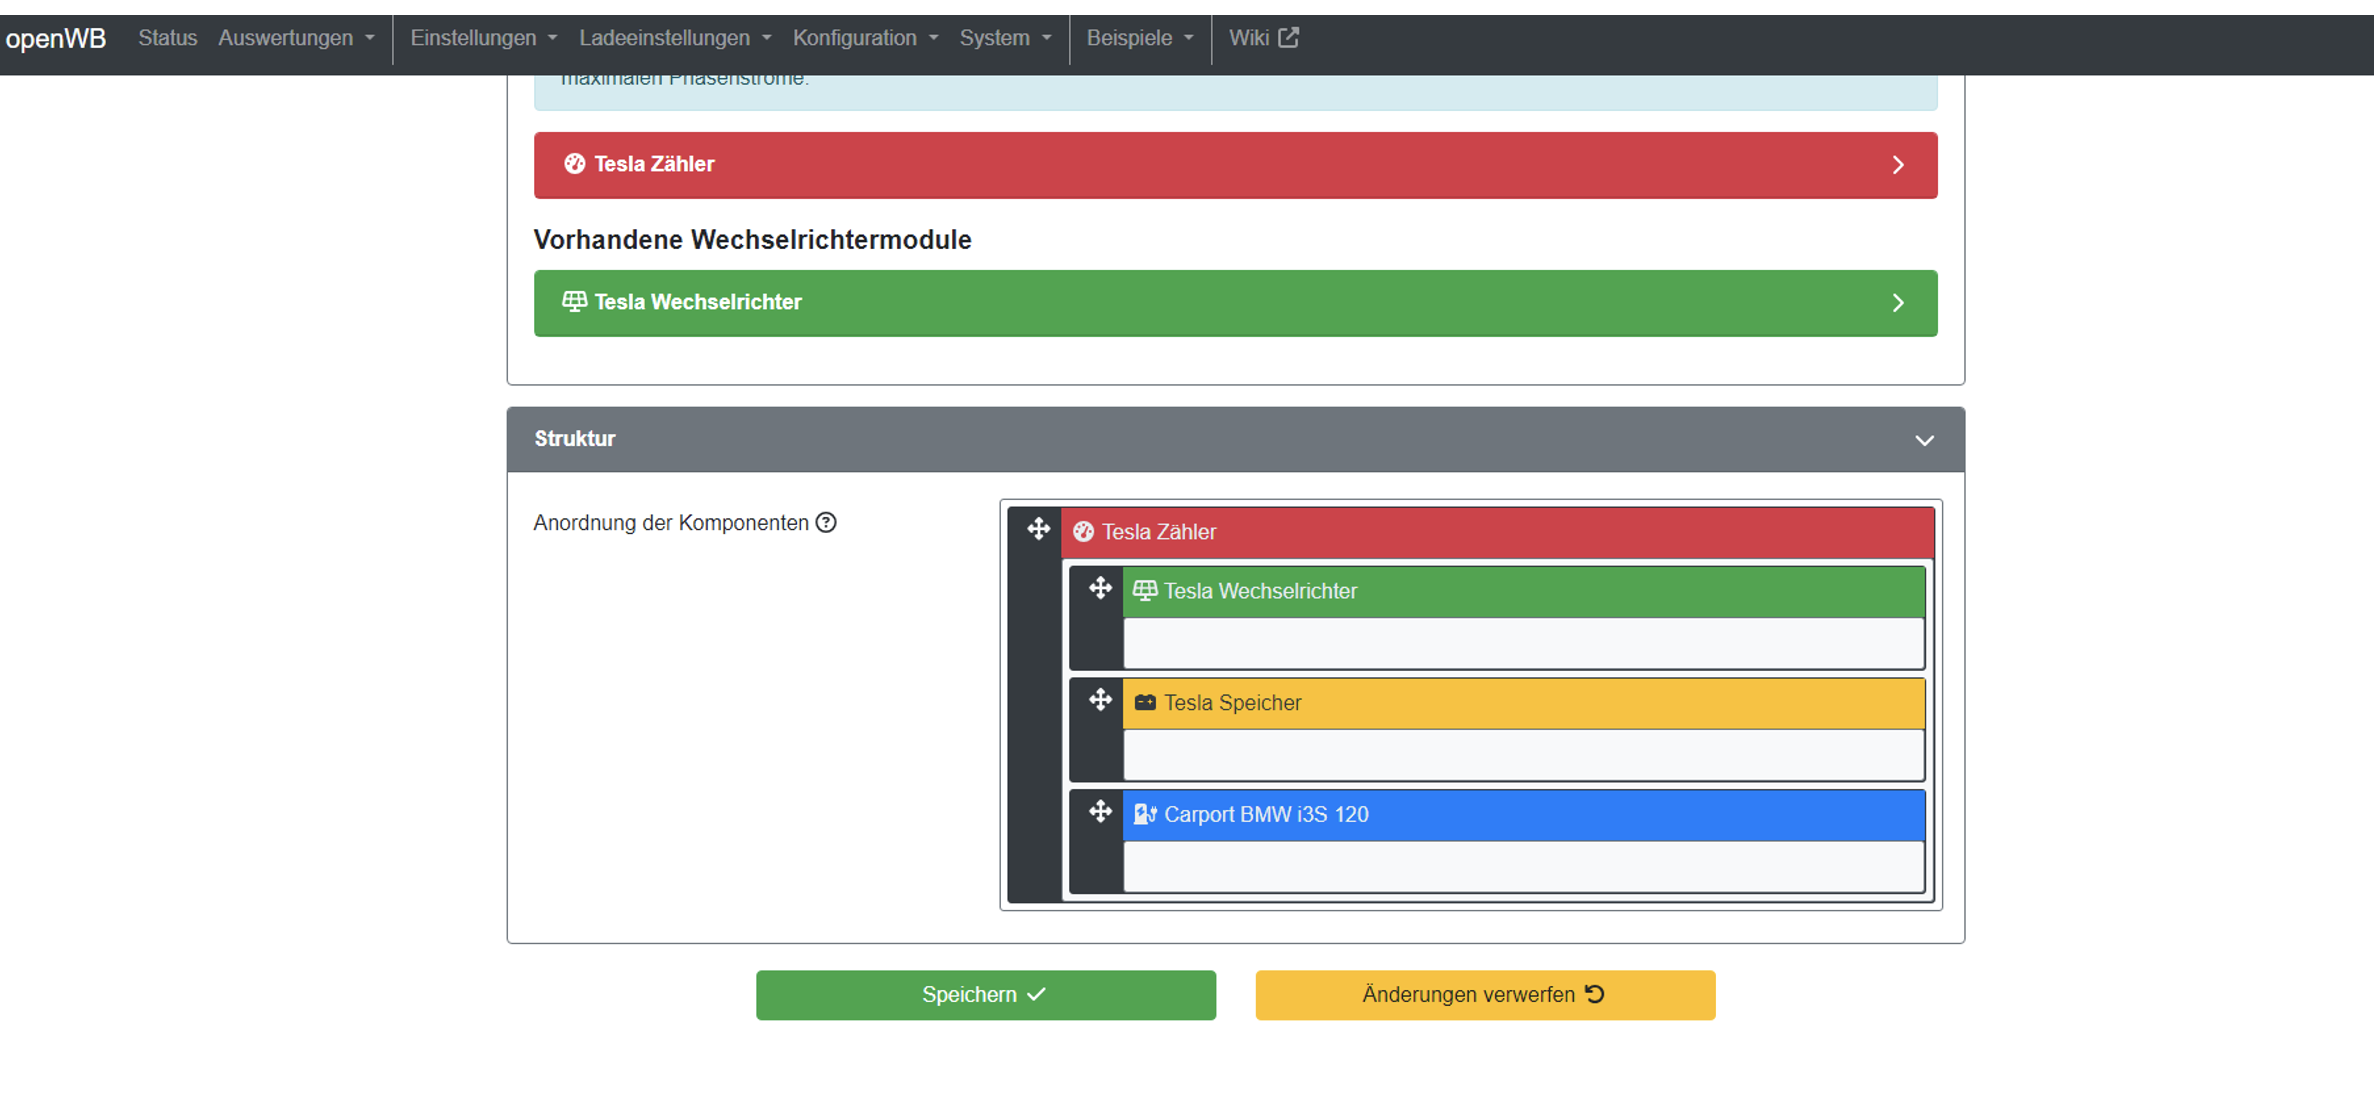Click the move handle of Tesla Wechselrichter
Screen dimensions: 2374x1096
[1100, 588]
